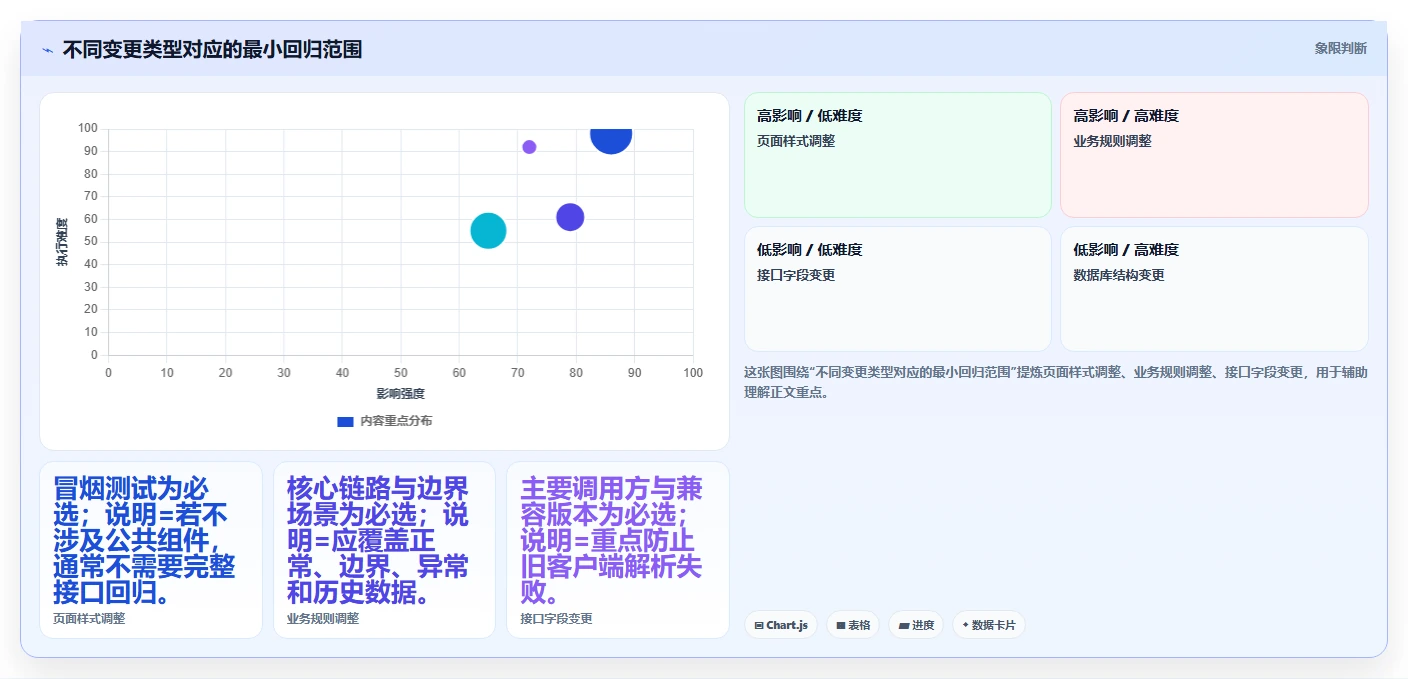Click the icon on the 进度 chip
The image size is (1408, 679).
(x=904, y=626)
